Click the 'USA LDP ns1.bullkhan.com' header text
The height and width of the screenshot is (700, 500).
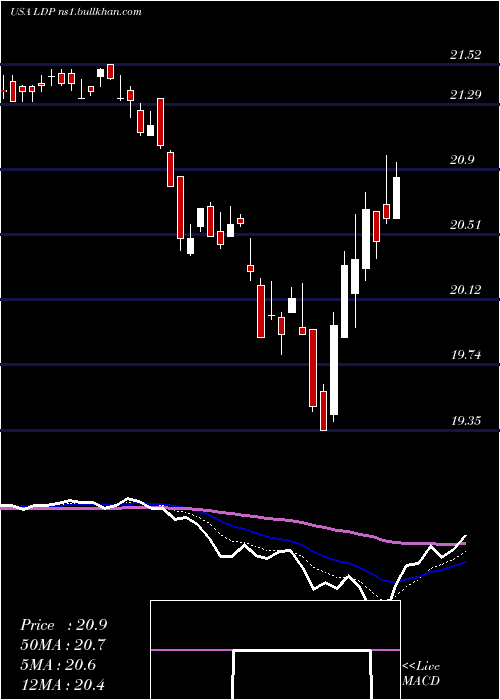point(76,12)
